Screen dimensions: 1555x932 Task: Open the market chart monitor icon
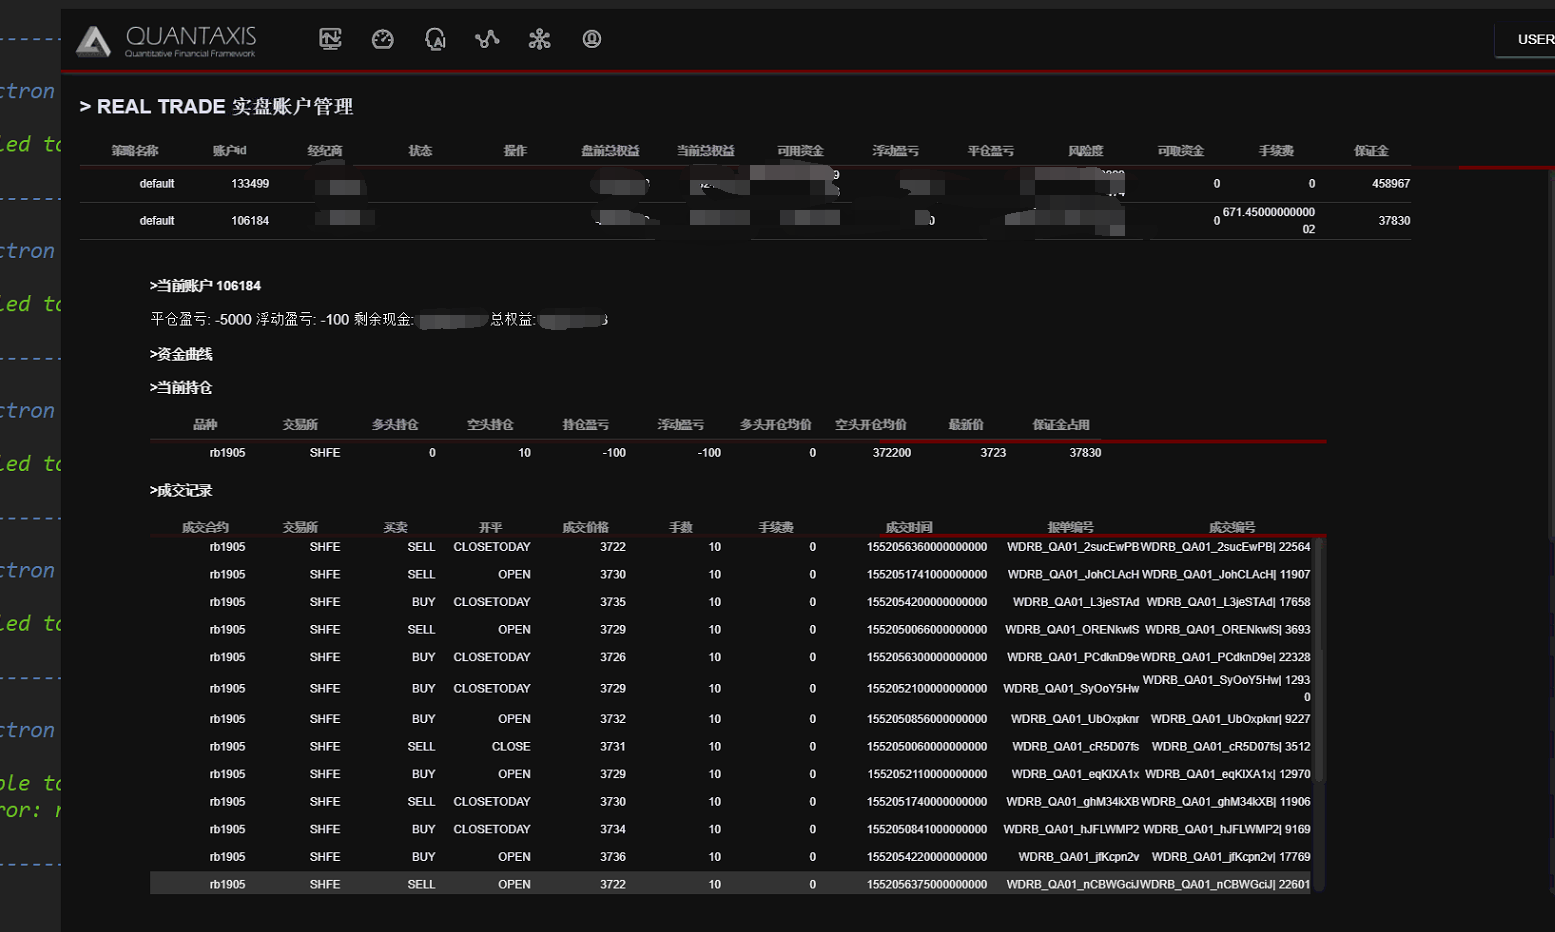point(330,39)
